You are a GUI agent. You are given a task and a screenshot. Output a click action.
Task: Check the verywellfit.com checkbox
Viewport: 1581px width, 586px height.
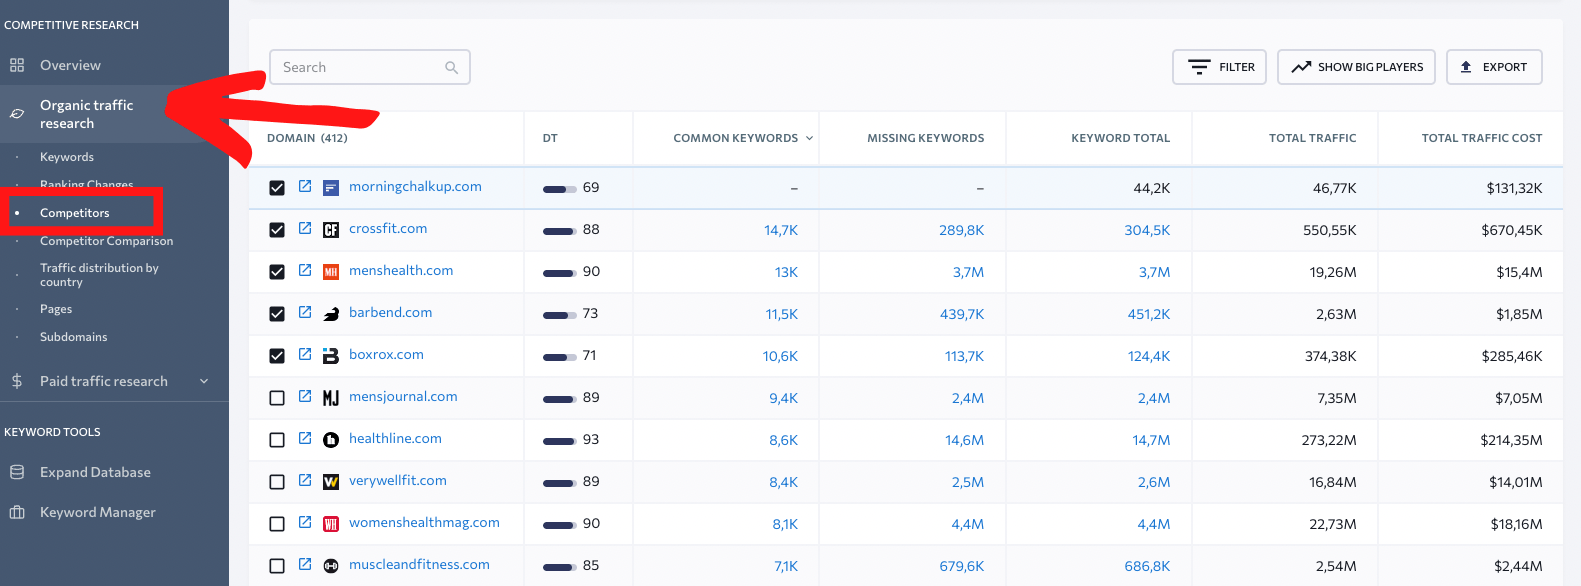click(x=277, y=482)
